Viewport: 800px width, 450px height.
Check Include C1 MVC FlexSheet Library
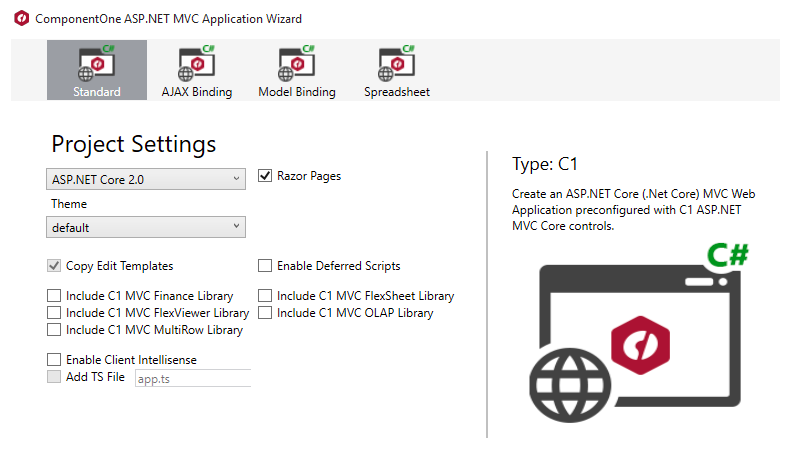[x=265, y=295]
